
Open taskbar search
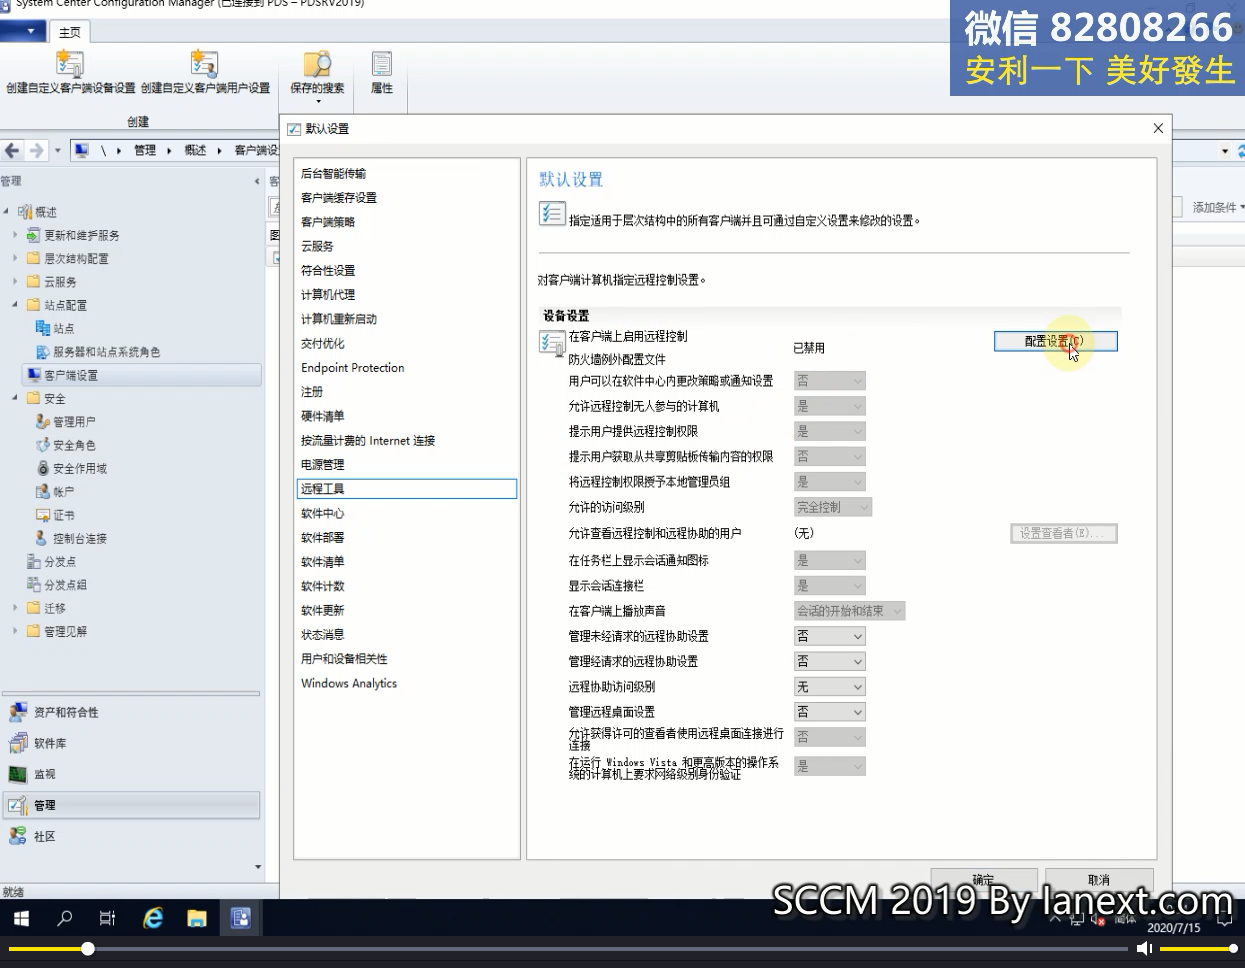click(65, 918)
